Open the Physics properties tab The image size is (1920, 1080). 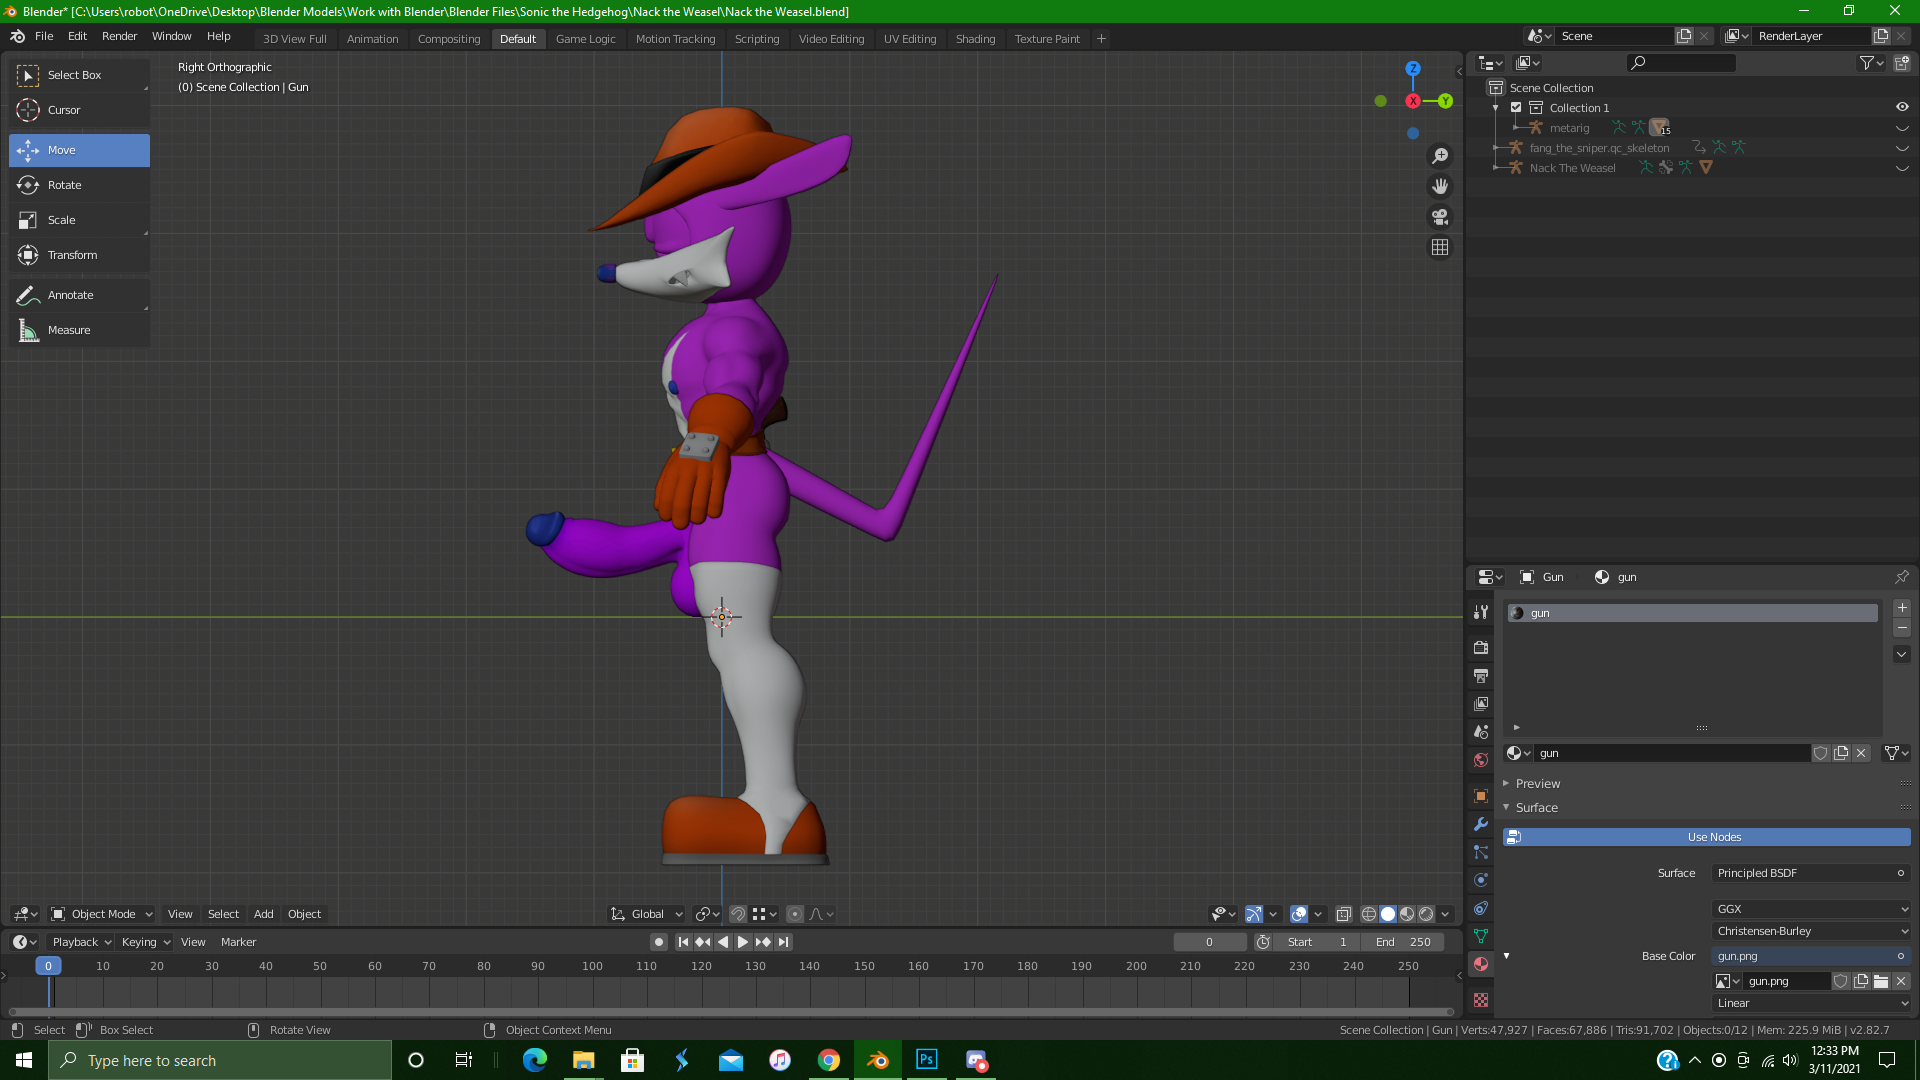pyautogui.click(x=1481, y=880)
